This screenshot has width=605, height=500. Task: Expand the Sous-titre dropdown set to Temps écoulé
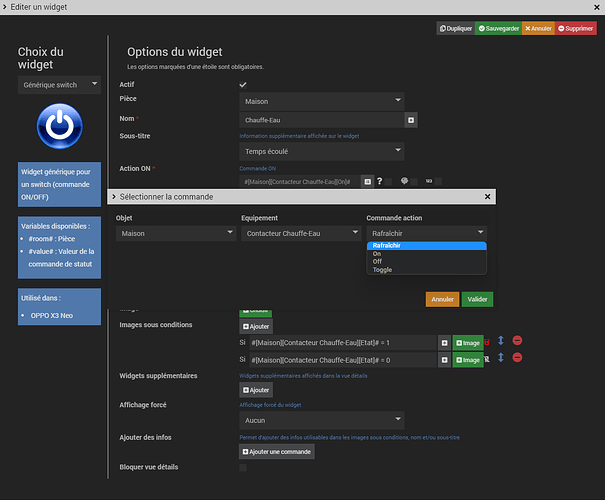click(x=321, y=151)
